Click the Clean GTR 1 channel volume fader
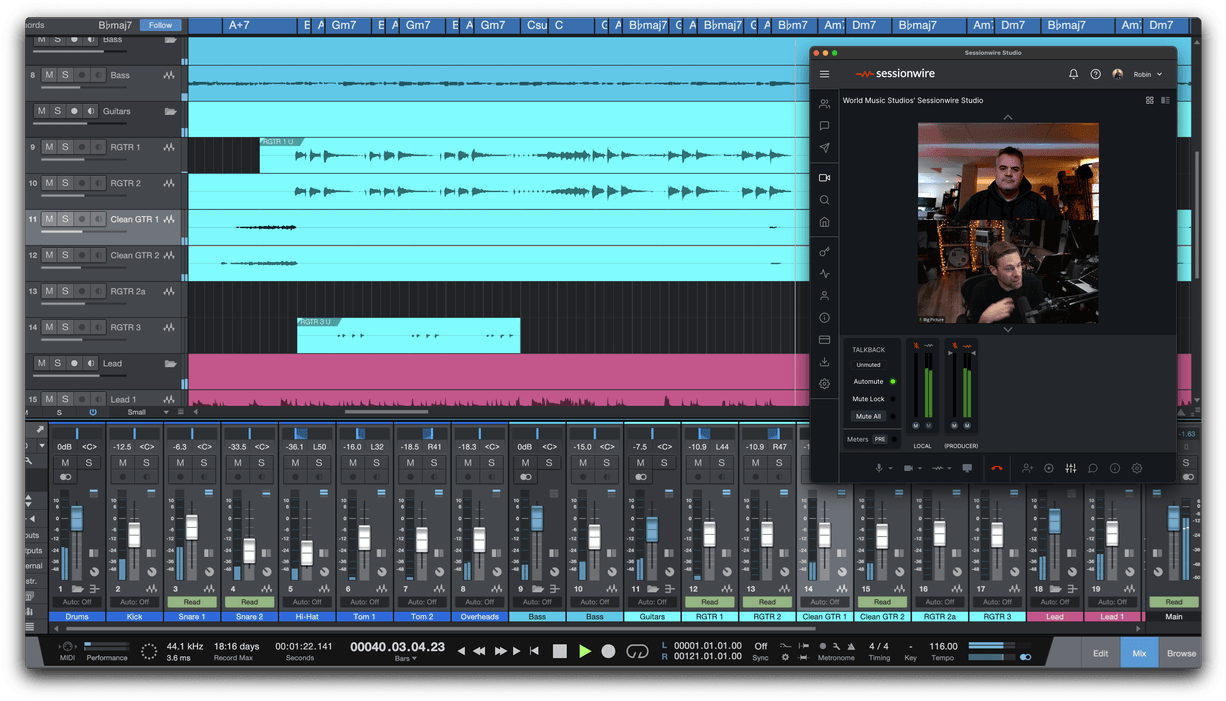The width and height of the screenshot is (1226, 701). coord(826,535)
